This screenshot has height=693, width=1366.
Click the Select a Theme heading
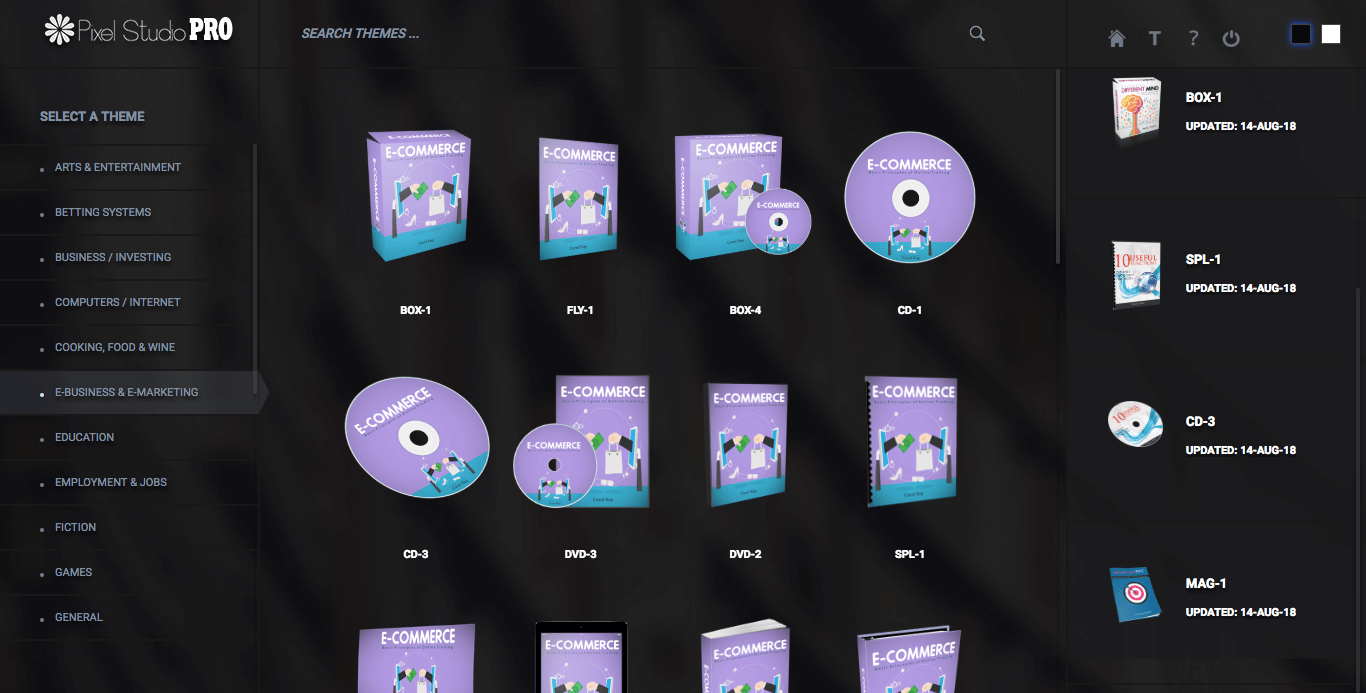92,116
